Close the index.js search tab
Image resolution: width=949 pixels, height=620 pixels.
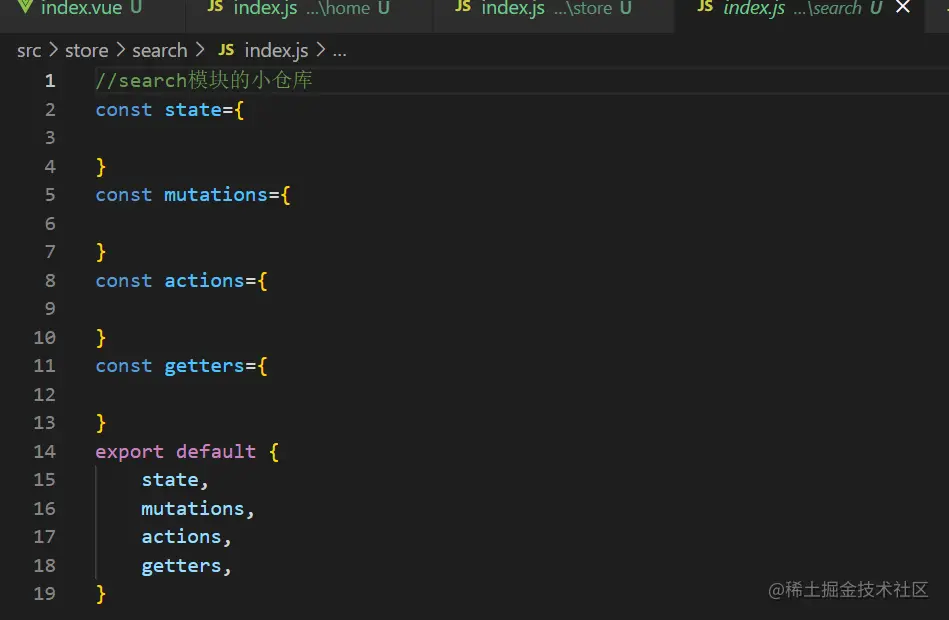tap(902, 7)
